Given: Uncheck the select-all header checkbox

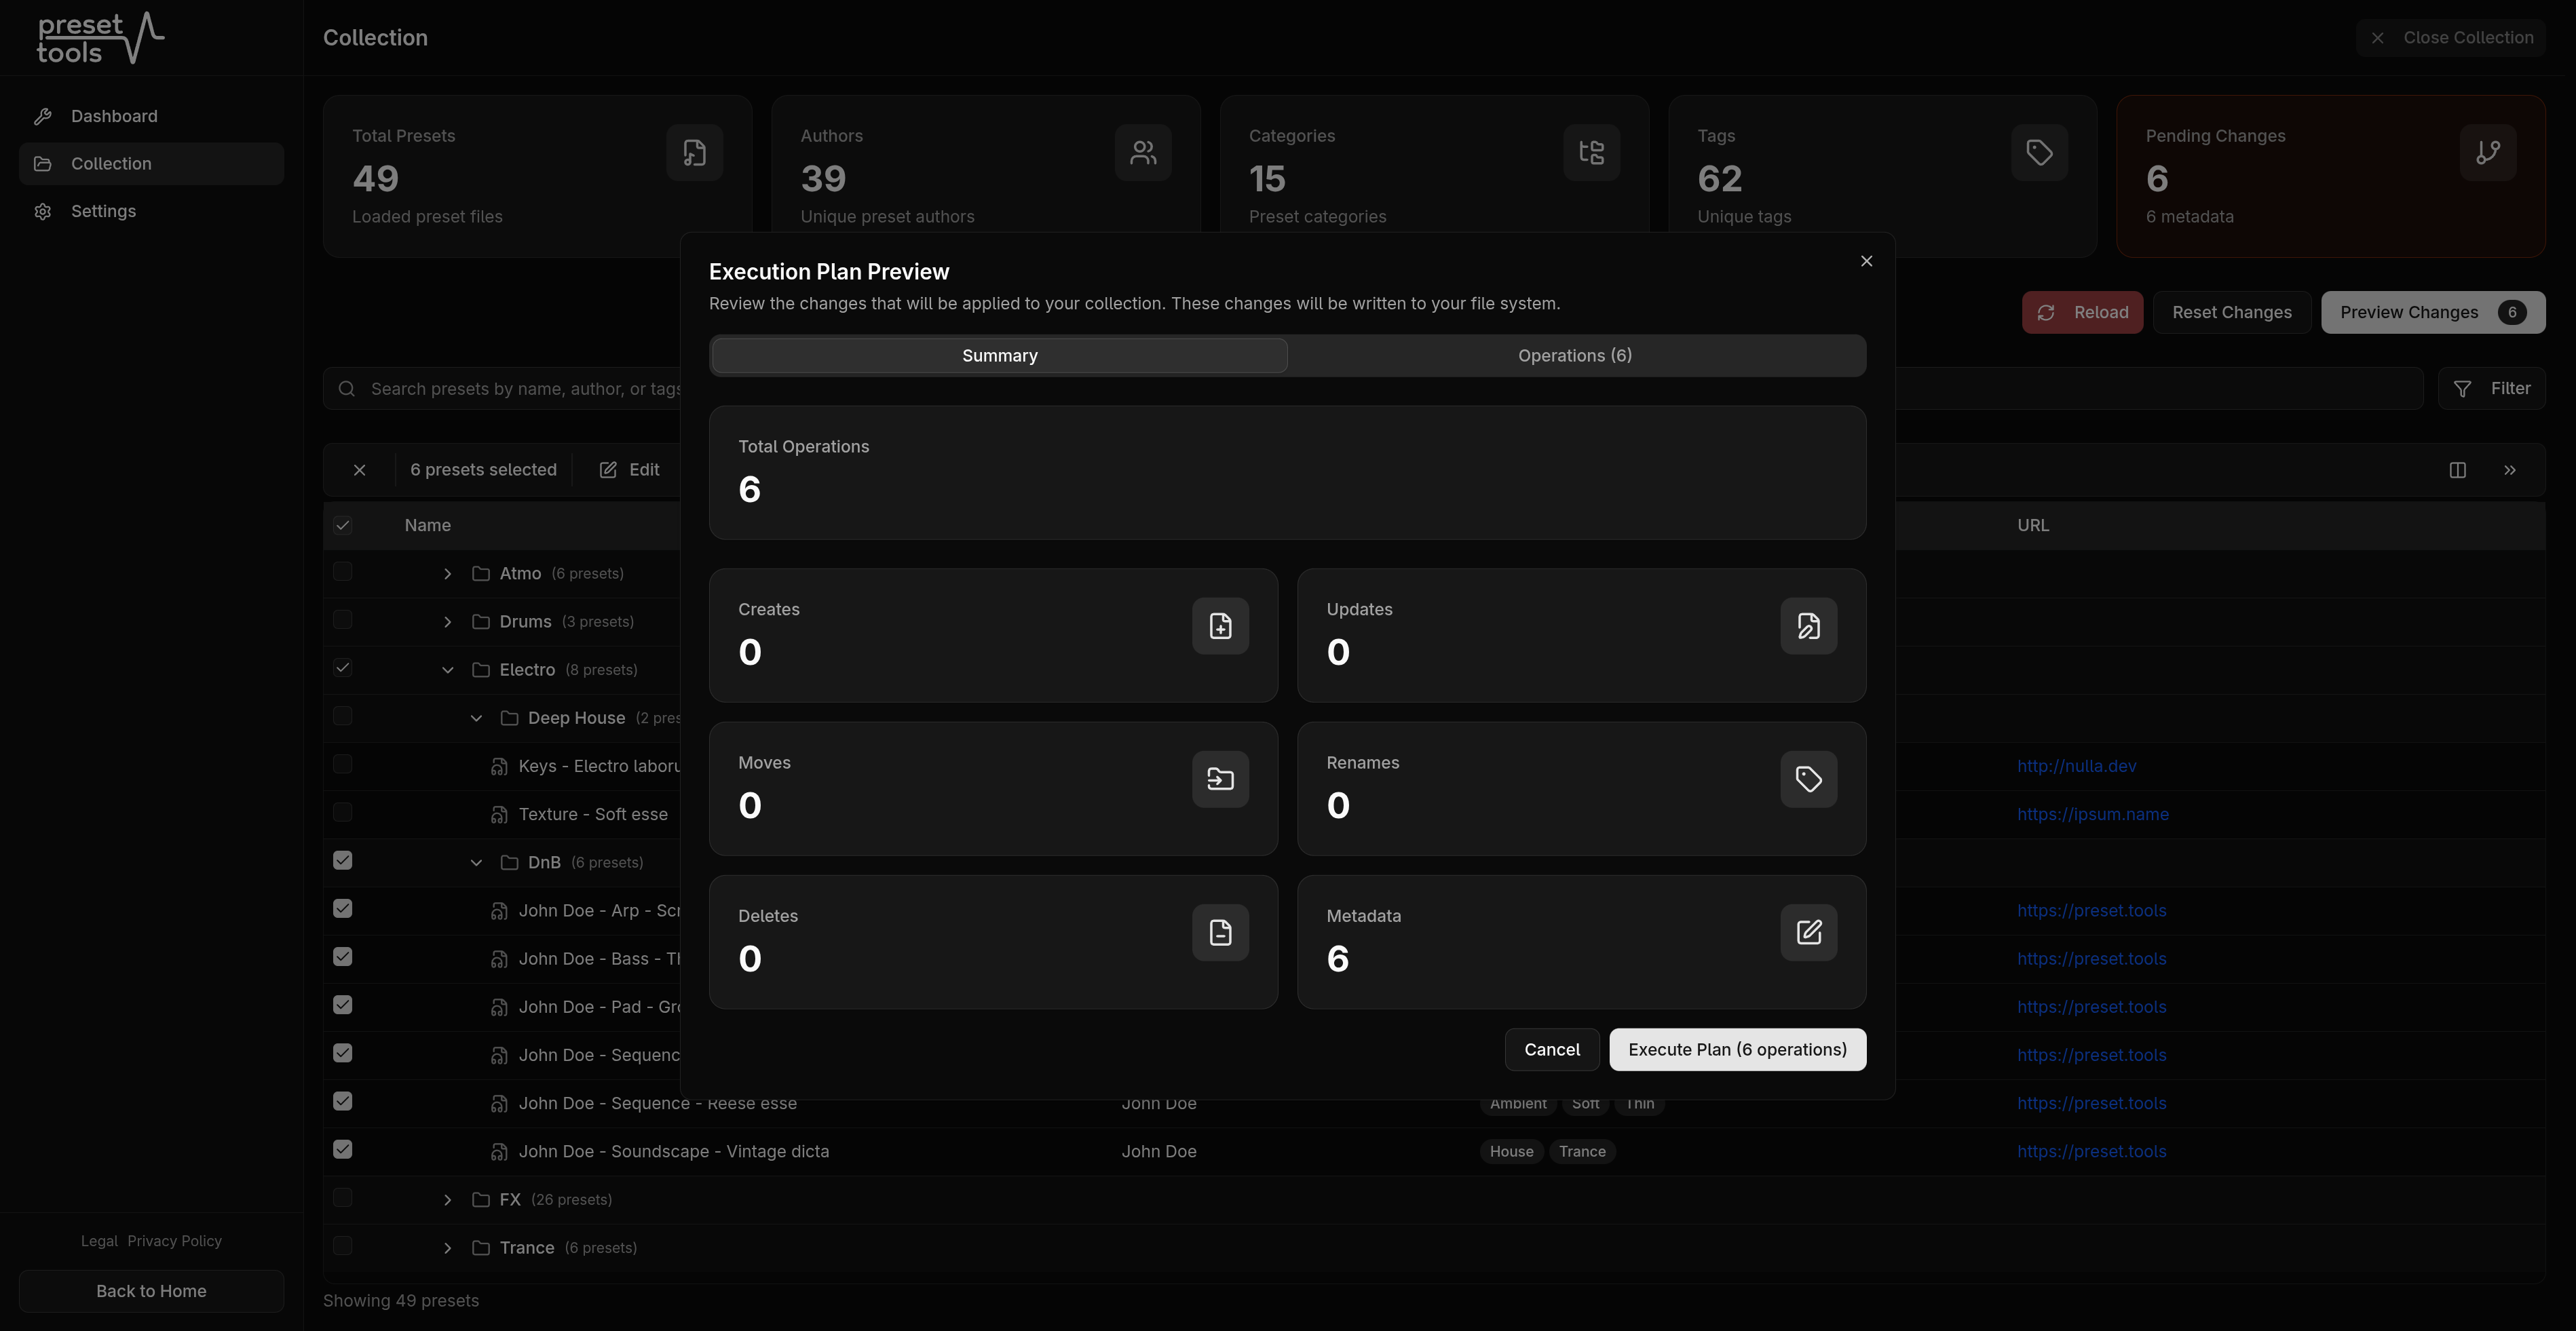Looking at the screenshot, I should [x=343, y=525].
